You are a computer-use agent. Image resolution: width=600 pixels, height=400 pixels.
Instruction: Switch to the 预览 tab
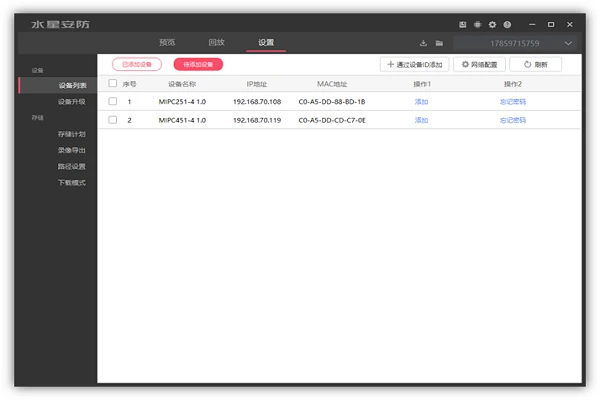167,42
